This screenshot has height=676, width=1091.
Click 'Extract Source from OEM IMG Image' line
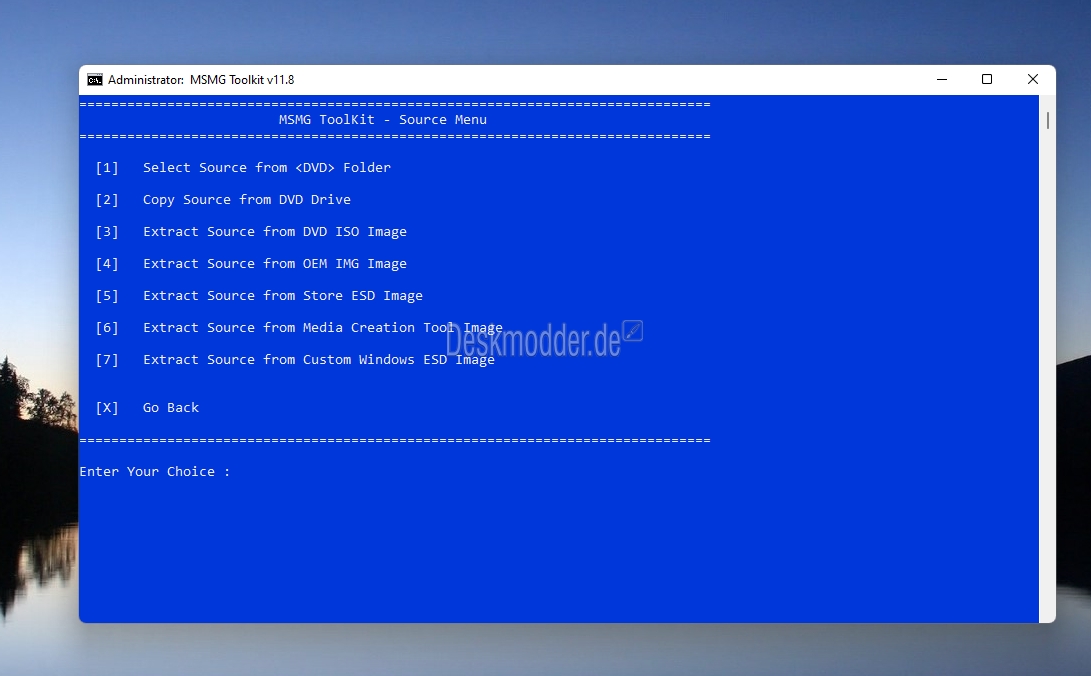(275, 264)
